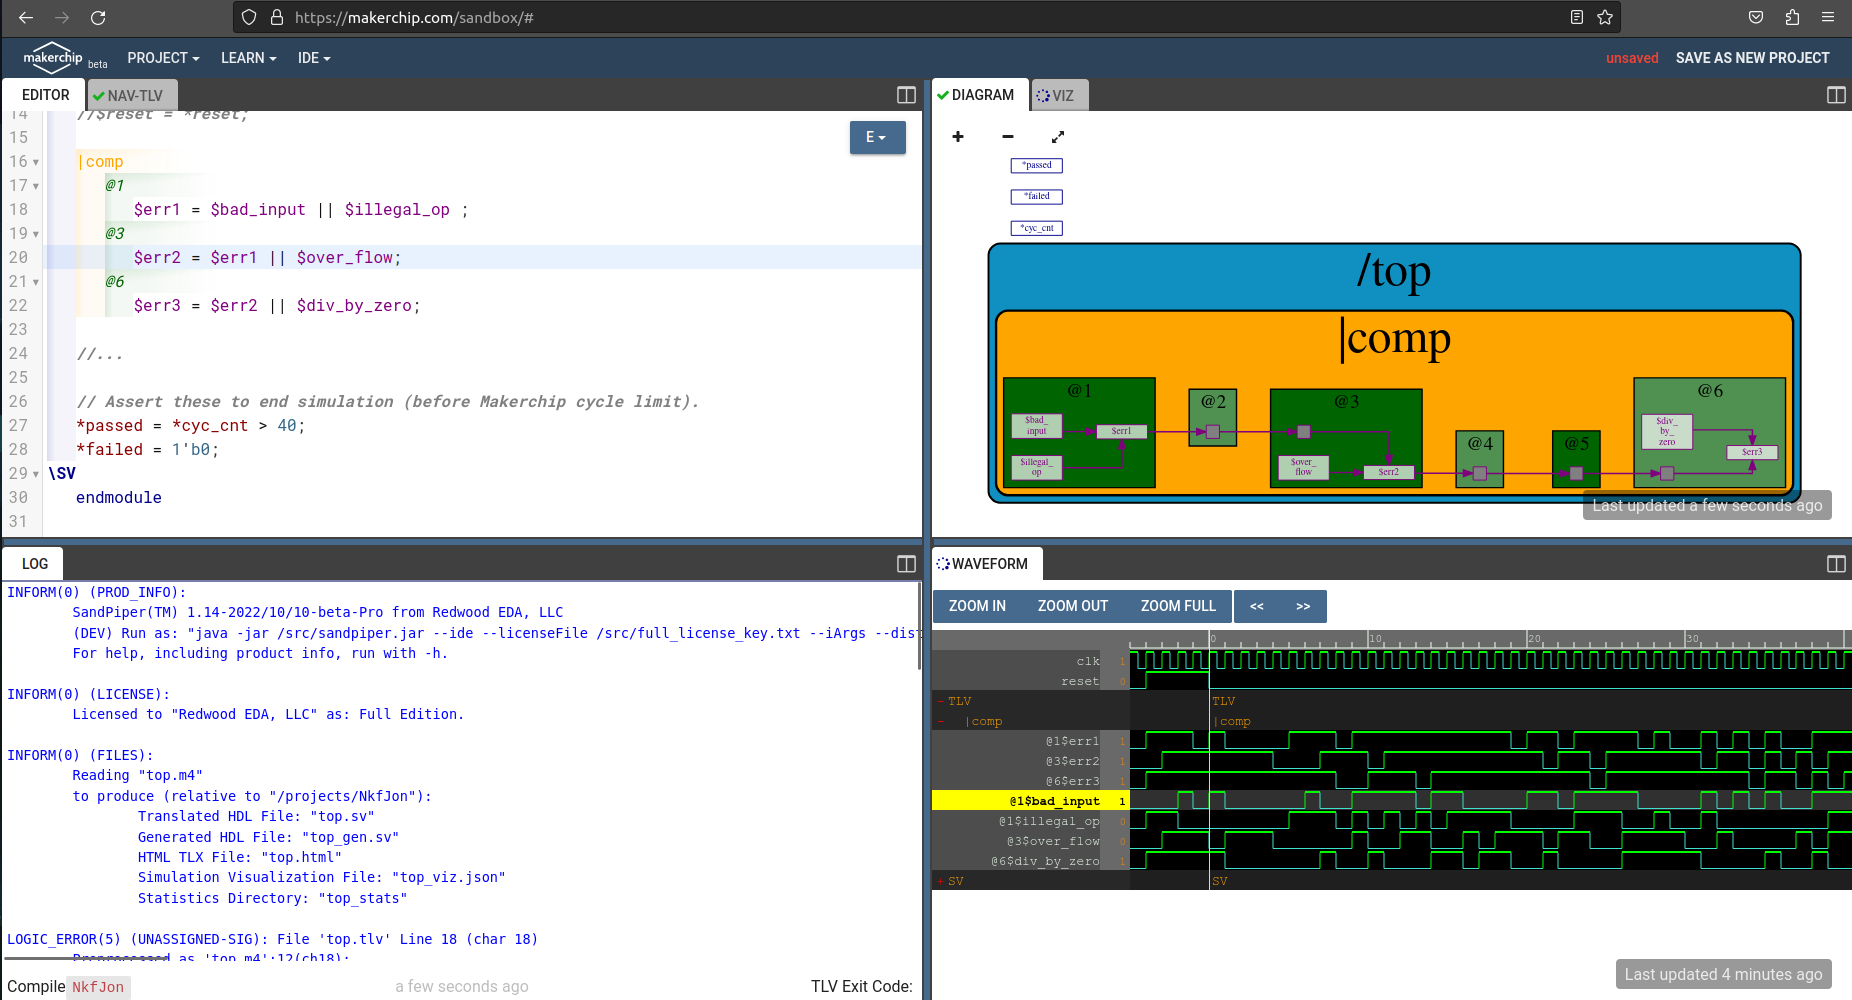Screen dimensions: 1852x1000
Task: Step waveform right with the >> button
Action: click(1303, 606)
